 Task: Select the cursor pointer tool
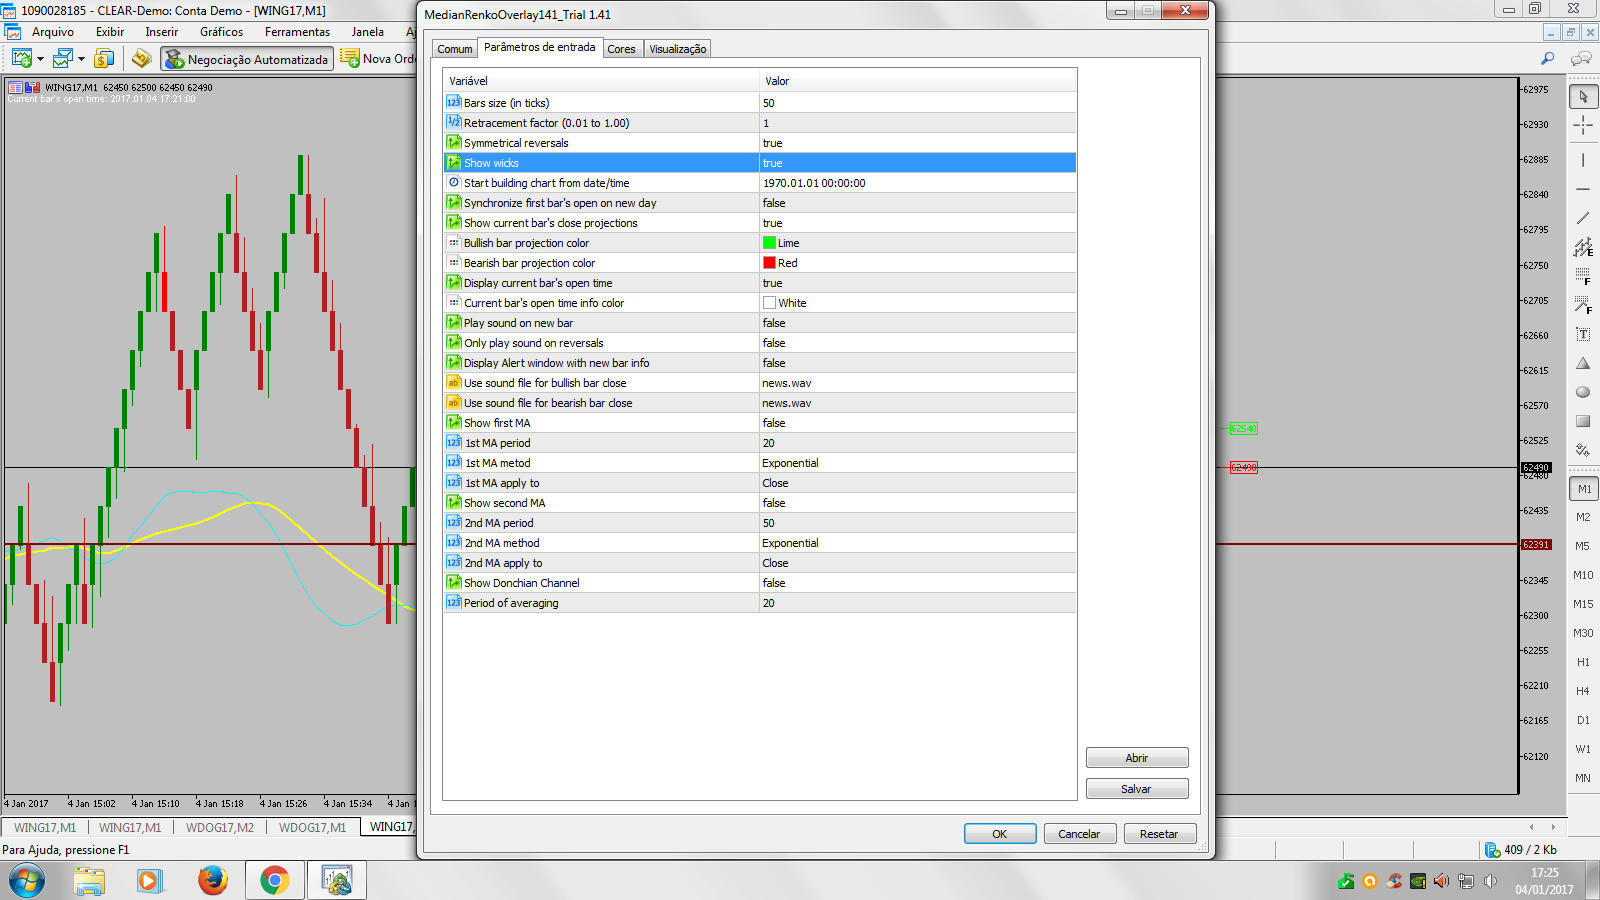coord(1583,97)
